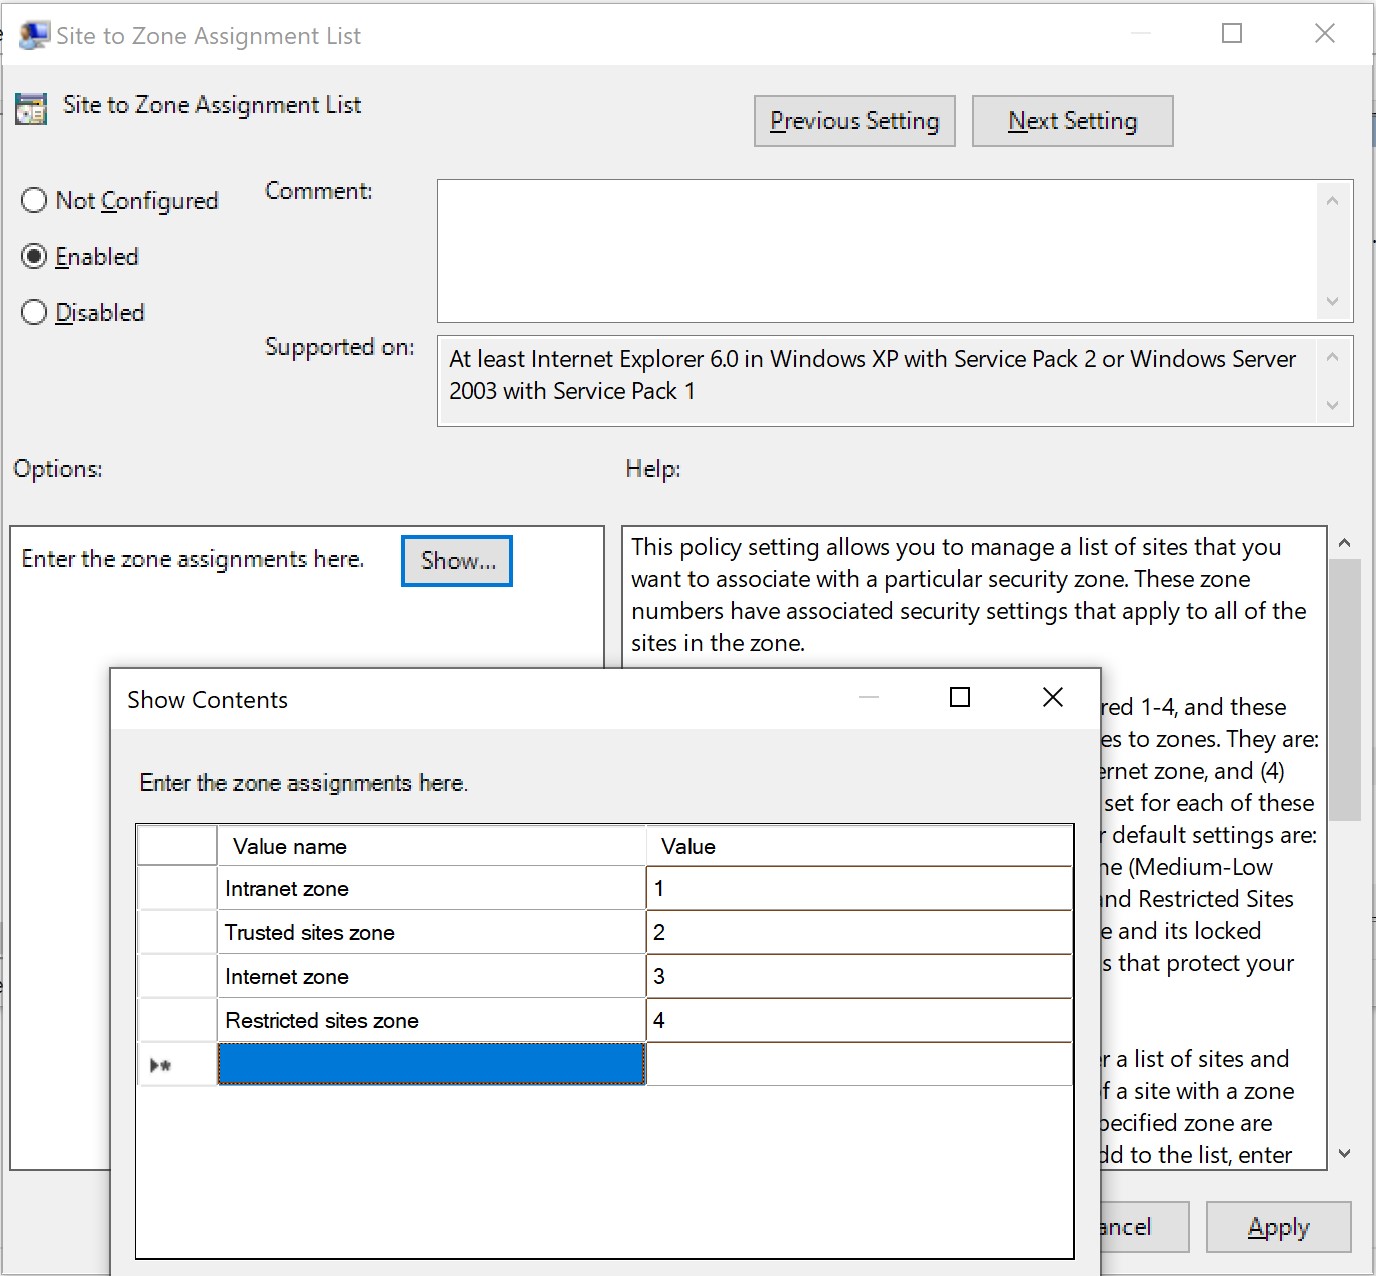This screenshot has height=1276, width=1376.
Task: Click the policy setting icon beside title
Action: pos(31,108)
